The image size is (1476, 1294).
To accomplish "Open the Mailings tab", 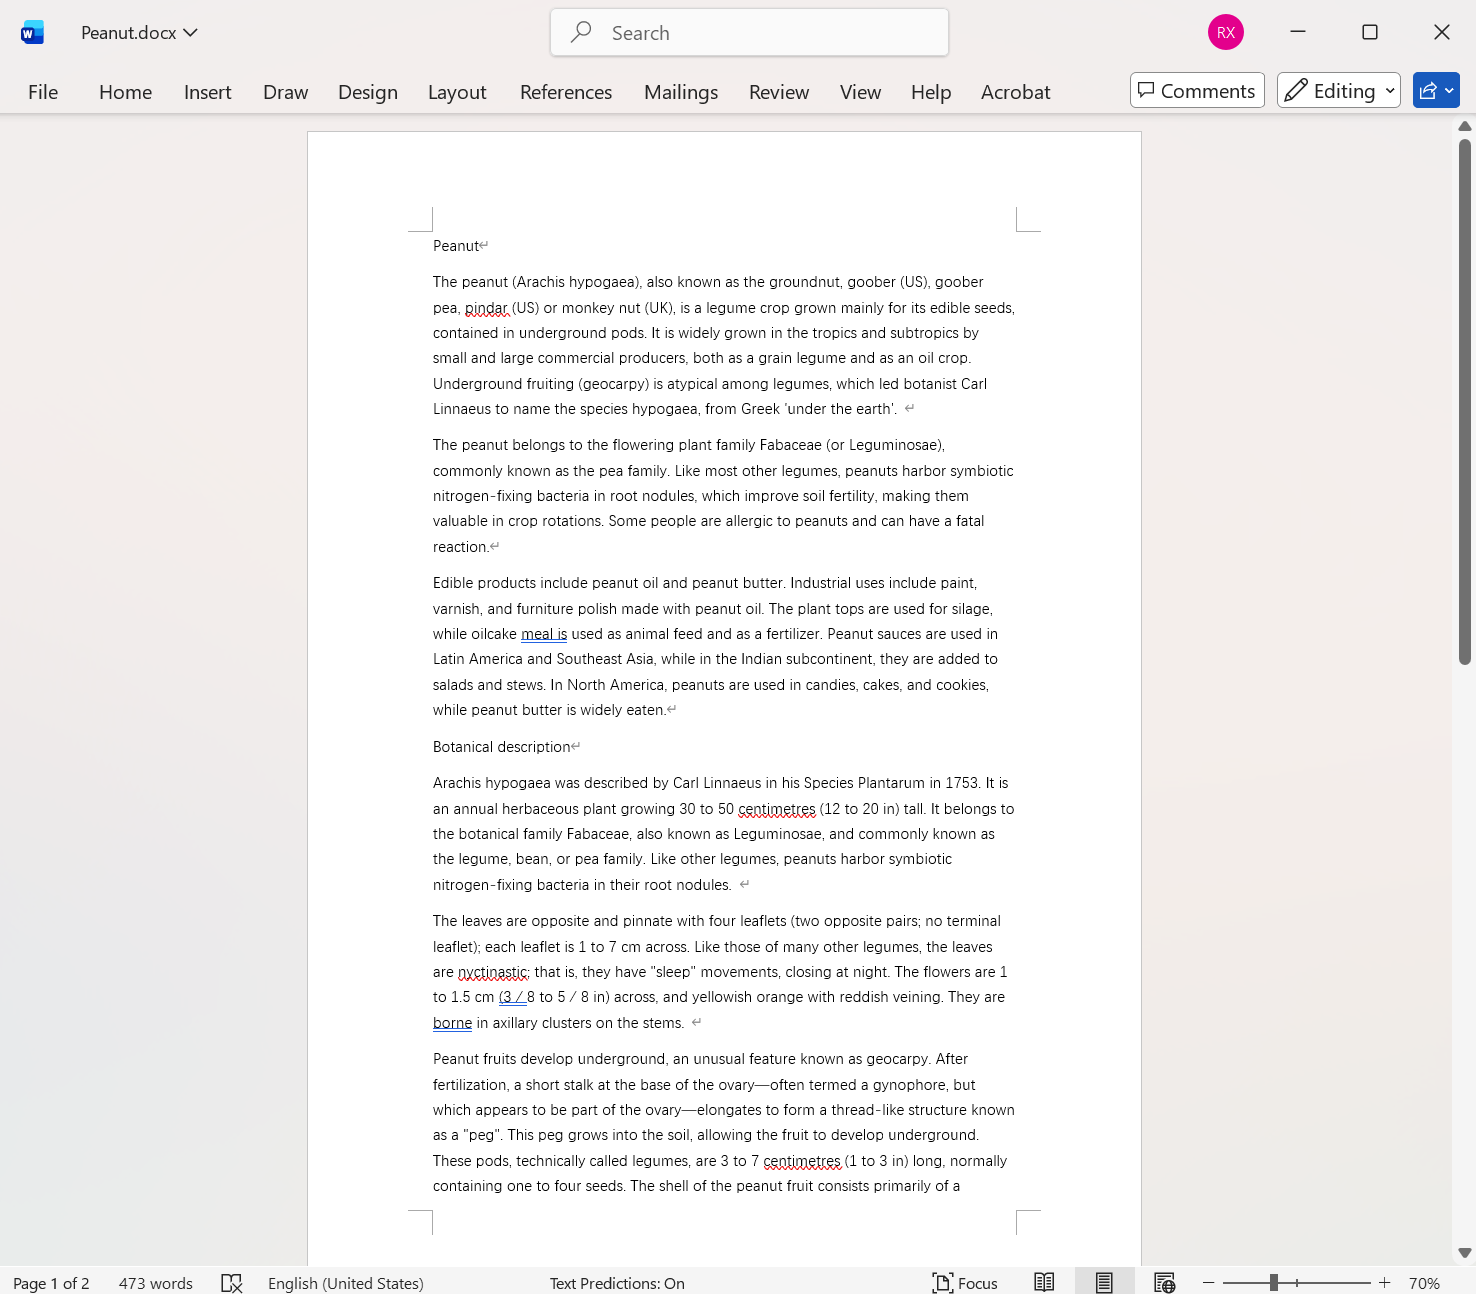I will (x=680, y=91).
